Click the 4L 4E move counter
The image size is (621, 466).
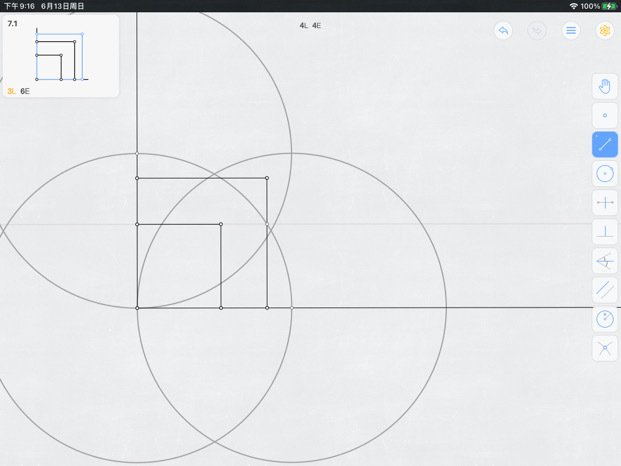pos(310,26)
